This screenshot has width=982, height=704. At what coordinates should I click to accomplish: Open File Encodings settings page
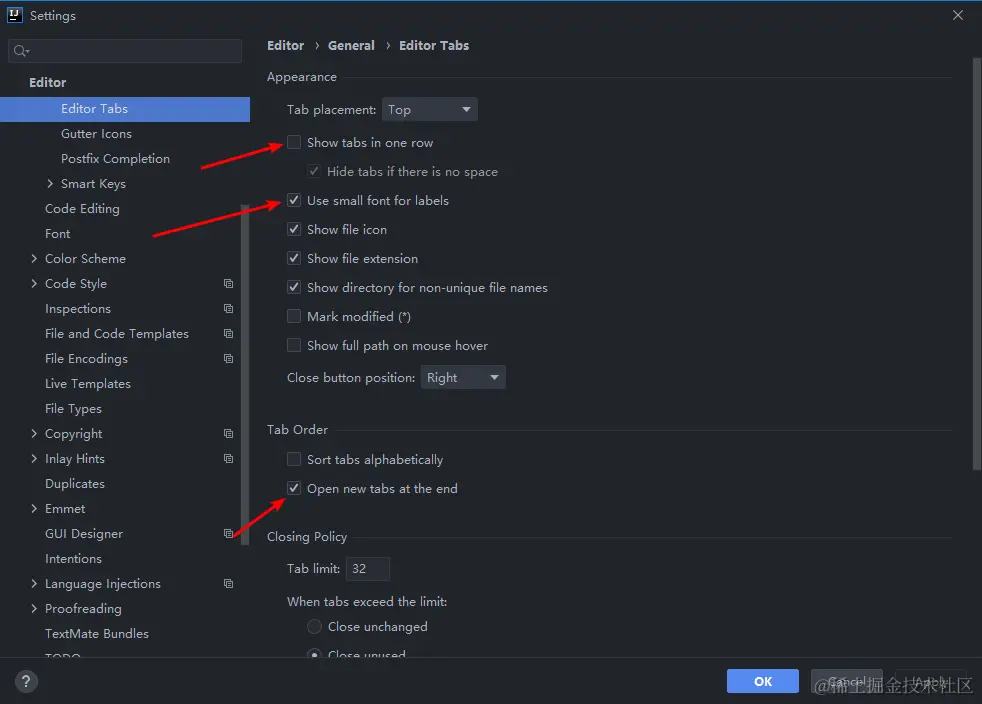click(x=86, y=359)
